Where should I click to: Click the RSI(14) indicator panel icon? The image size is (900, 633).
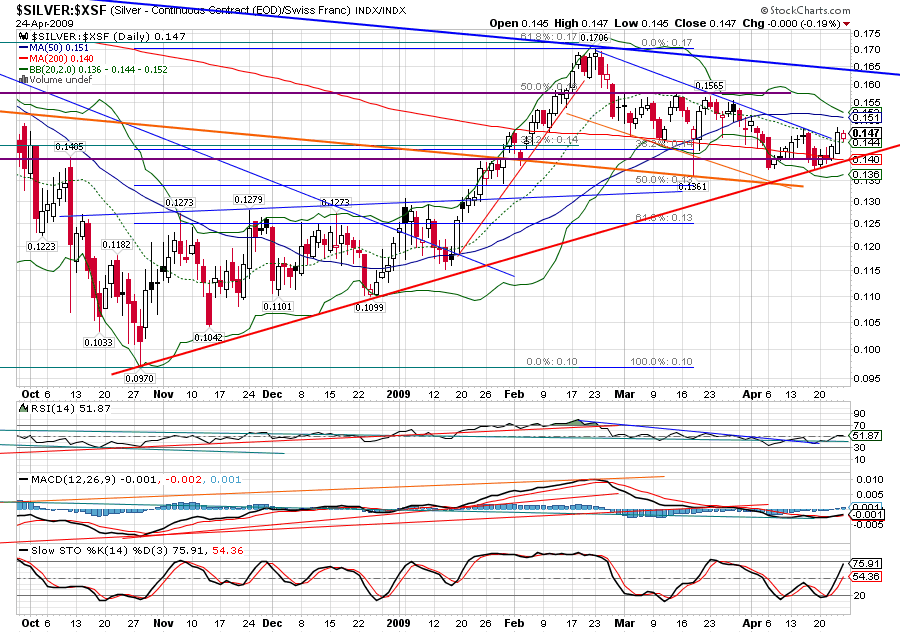8,411
